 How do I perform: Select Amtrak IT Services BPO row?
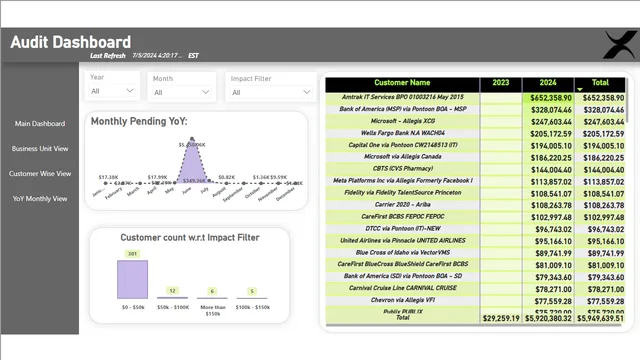click(475, 98)
